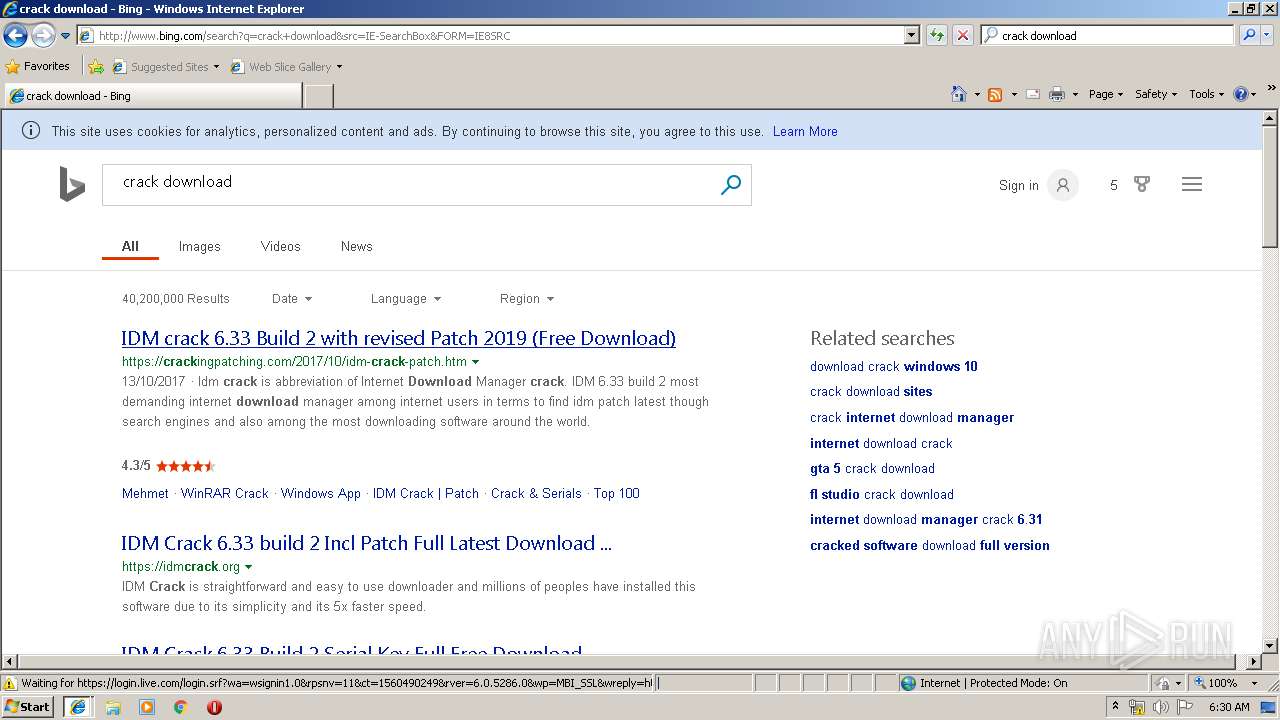Image resolution: width=1280 pixels, height=720 pixels.
Task: Open the Tools menu
Action: pyautogui.click(x=1207, y=94)
